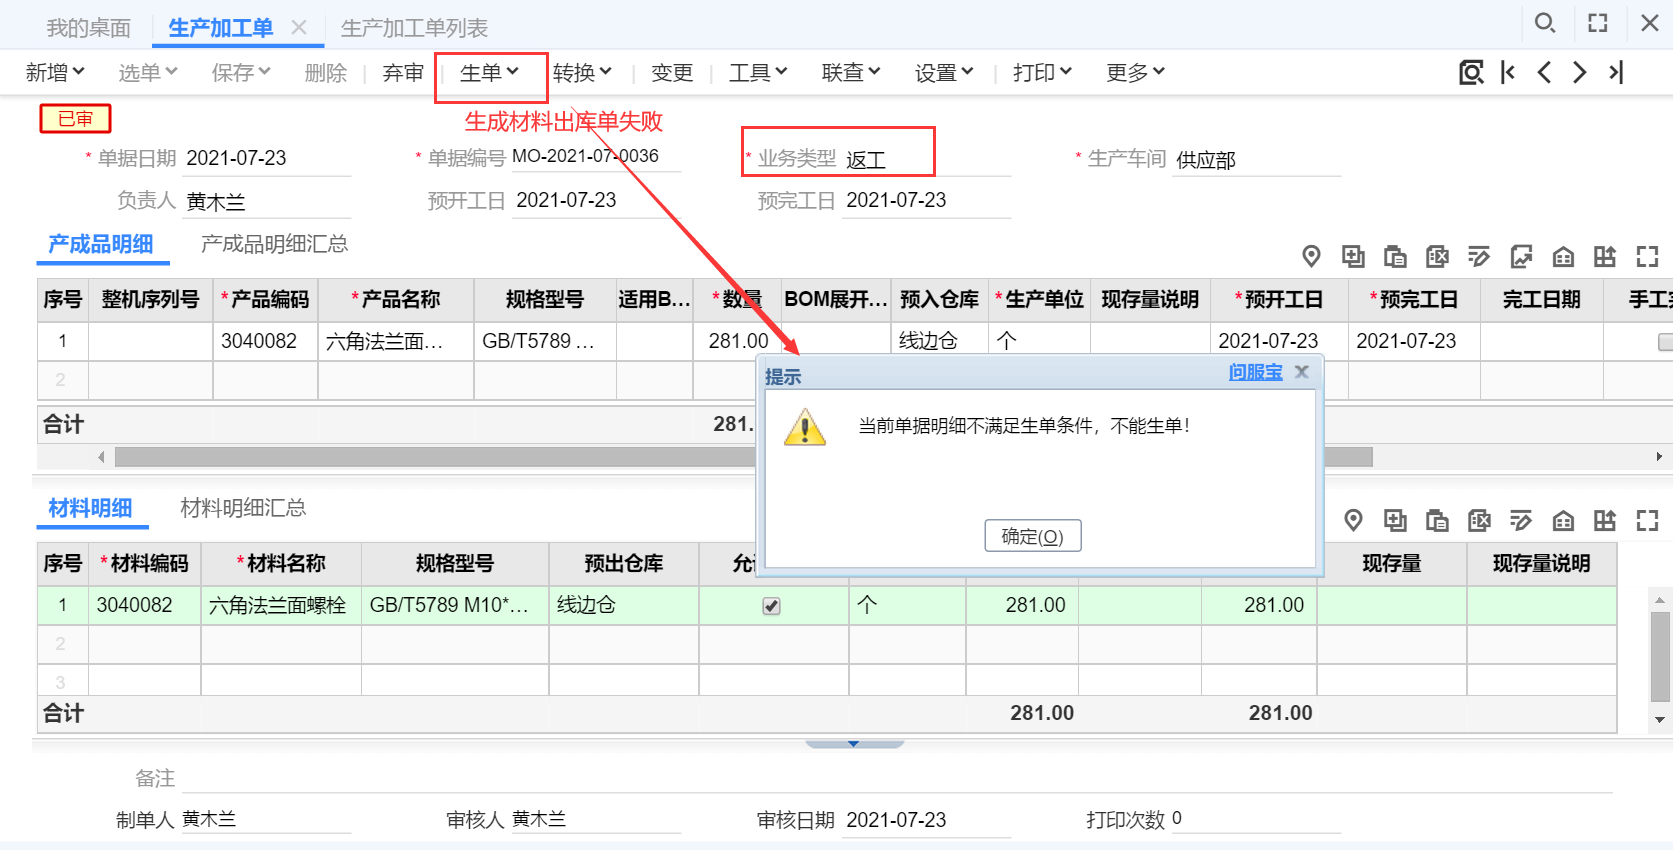Click the batch edit pencil icon in 产成品明细 toolbar
This screenshot has width=1673, height=850.
[1479, 257]
